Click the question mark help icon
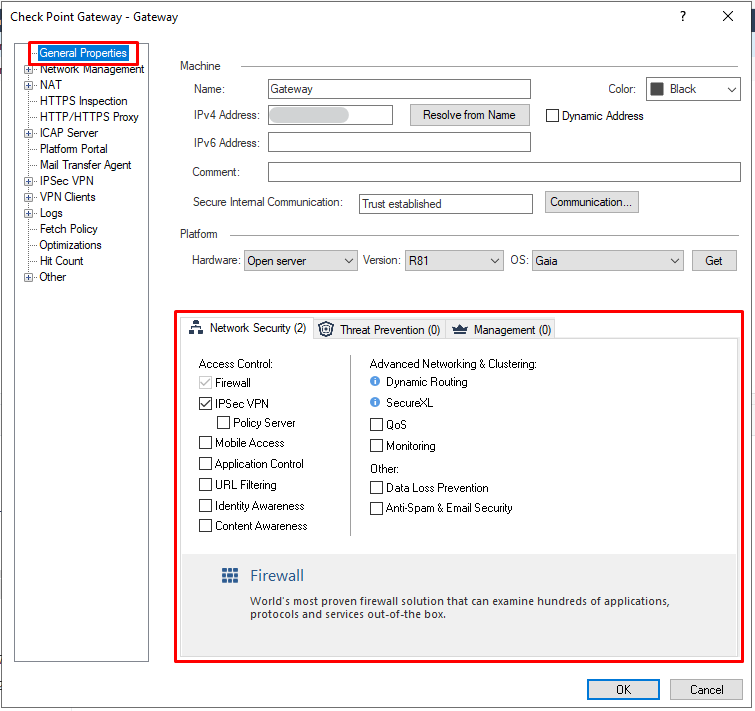This screenshot has width=755, height=711. coord(683,17)
